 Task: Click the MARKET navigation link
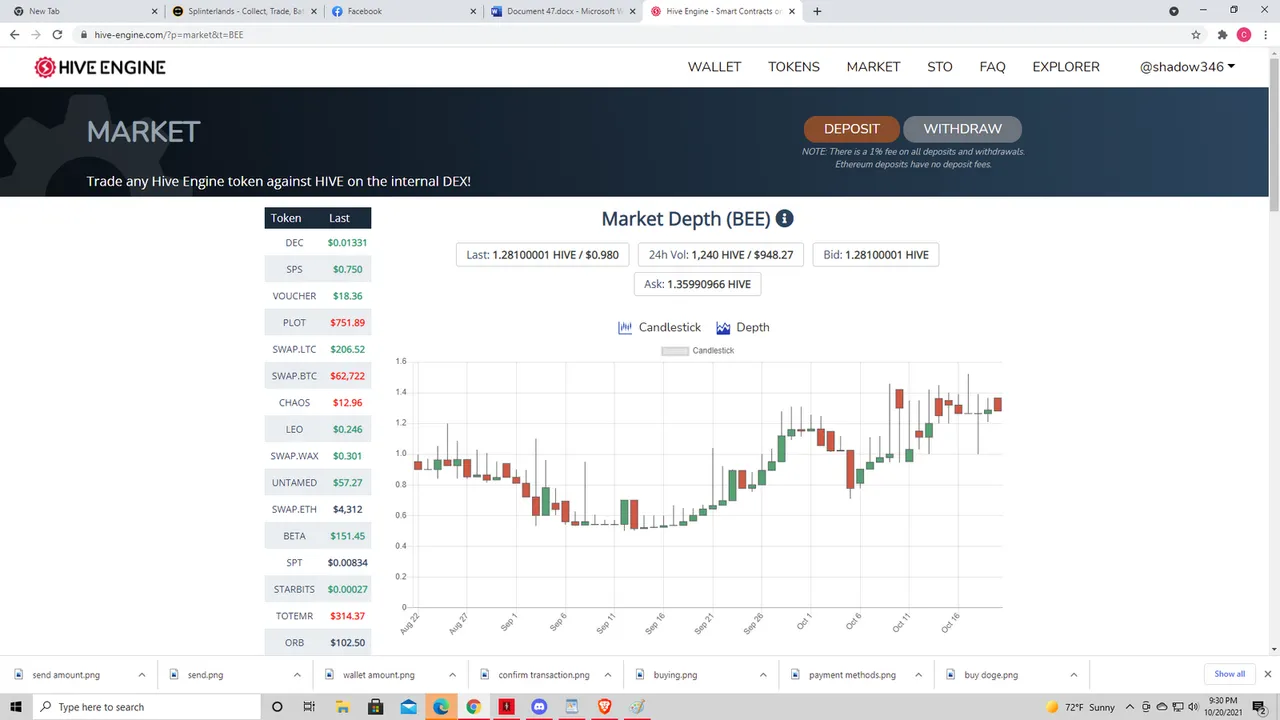pos(873,67)
